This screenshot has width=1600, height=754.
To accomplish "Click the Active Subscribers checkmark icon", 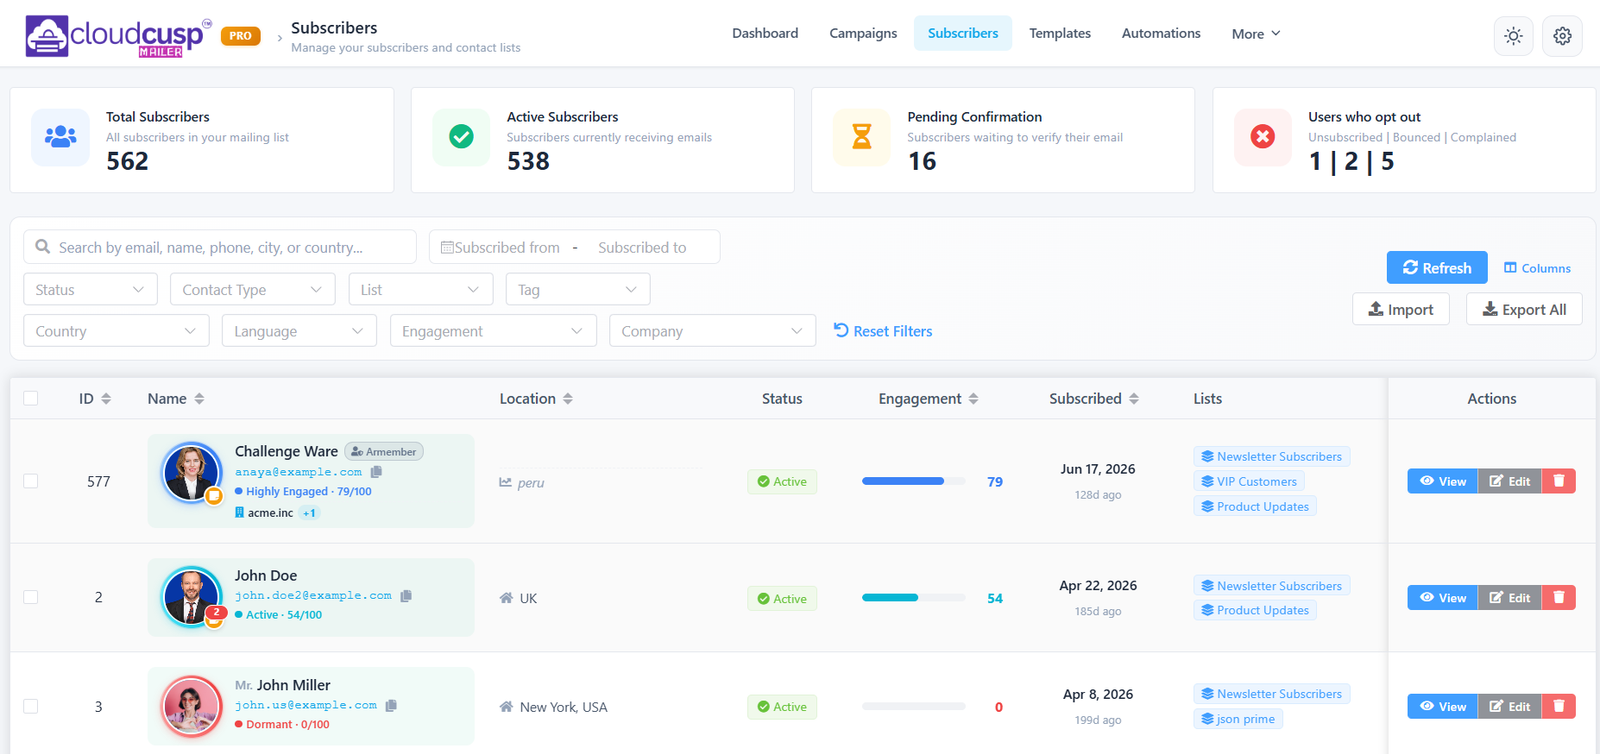I will point(461,137).
